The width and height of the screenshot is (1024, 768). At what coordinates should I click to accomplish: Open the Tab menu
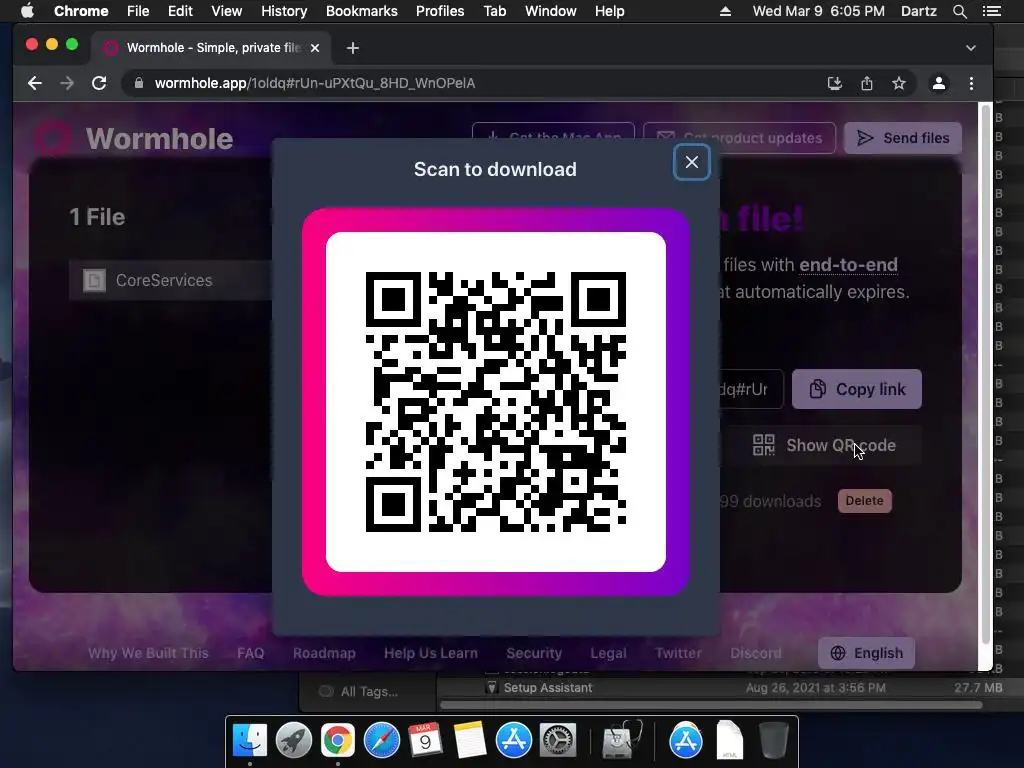click(494, 11)
